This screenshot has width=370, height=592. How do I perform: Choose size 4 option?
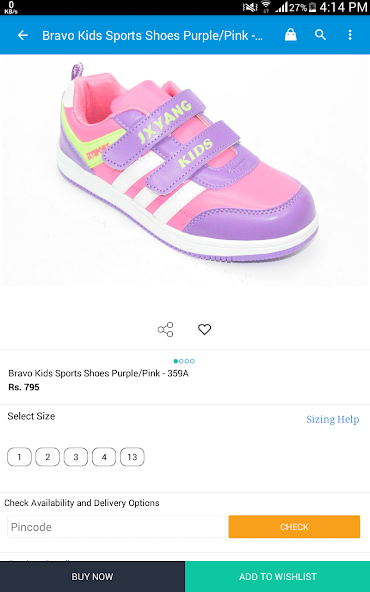click(104, 457)
